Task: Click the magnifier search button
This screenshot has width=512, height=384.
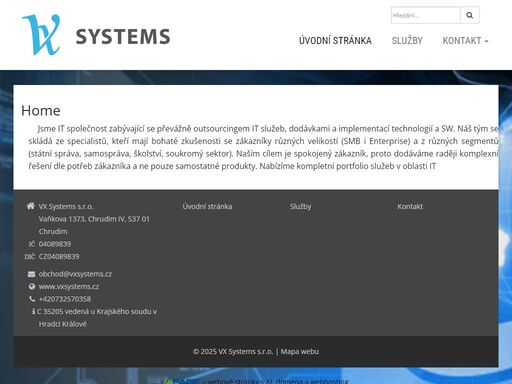Action: (x=470, y=15)
